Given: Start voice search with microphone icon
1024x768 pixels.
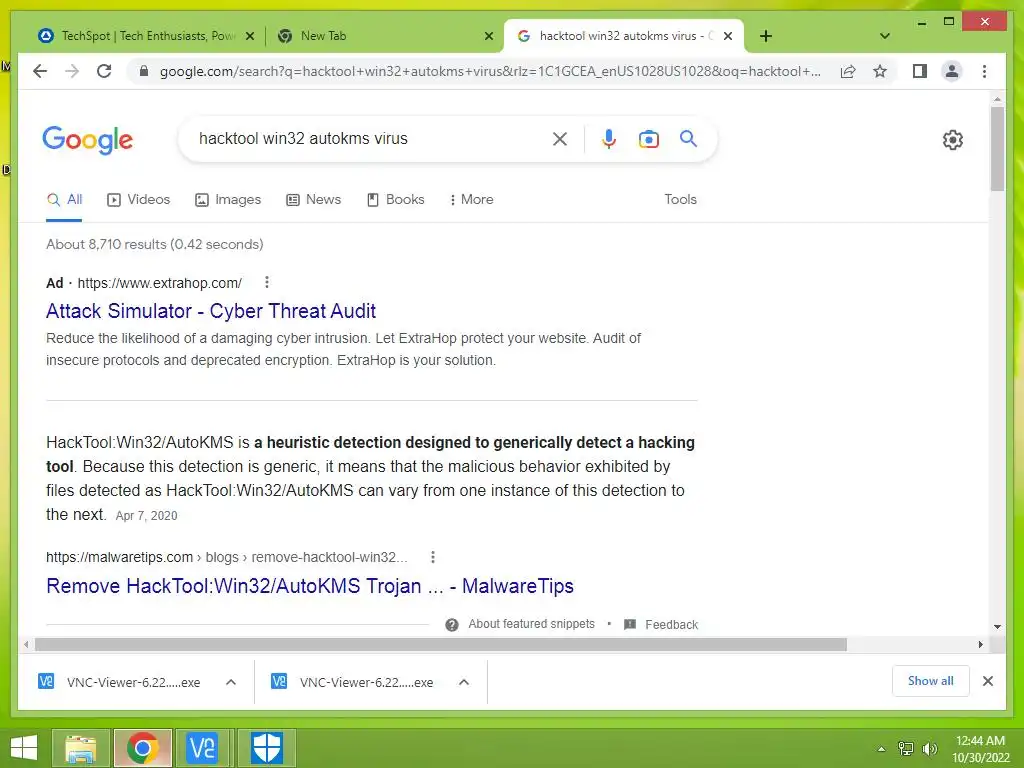Looking at the screenshot, I should click(x=609, y=138).
